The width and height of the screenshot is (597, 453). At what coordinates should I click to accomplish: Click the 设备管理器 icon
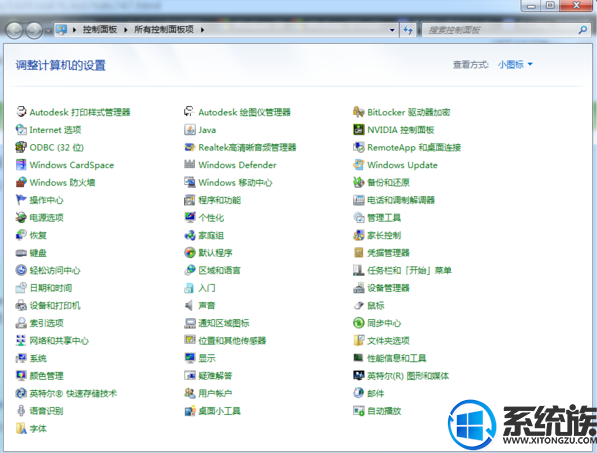point(358,288)
